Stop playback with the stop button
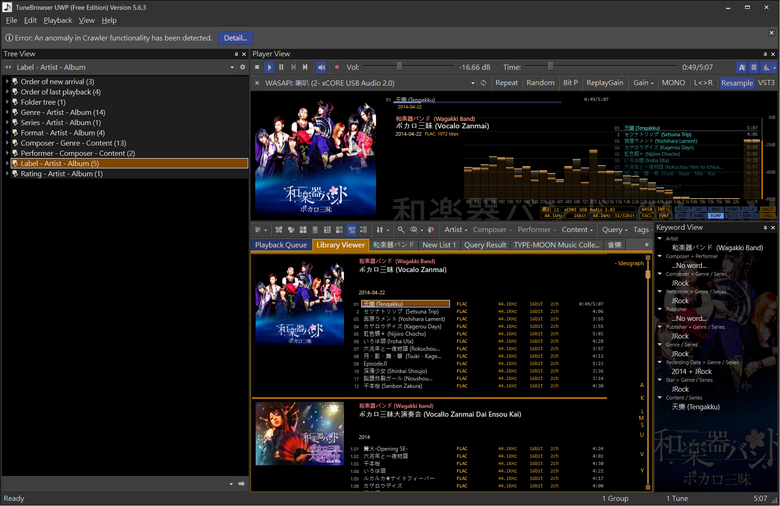This screenshot has height=506, width=780. coord(257,67)
